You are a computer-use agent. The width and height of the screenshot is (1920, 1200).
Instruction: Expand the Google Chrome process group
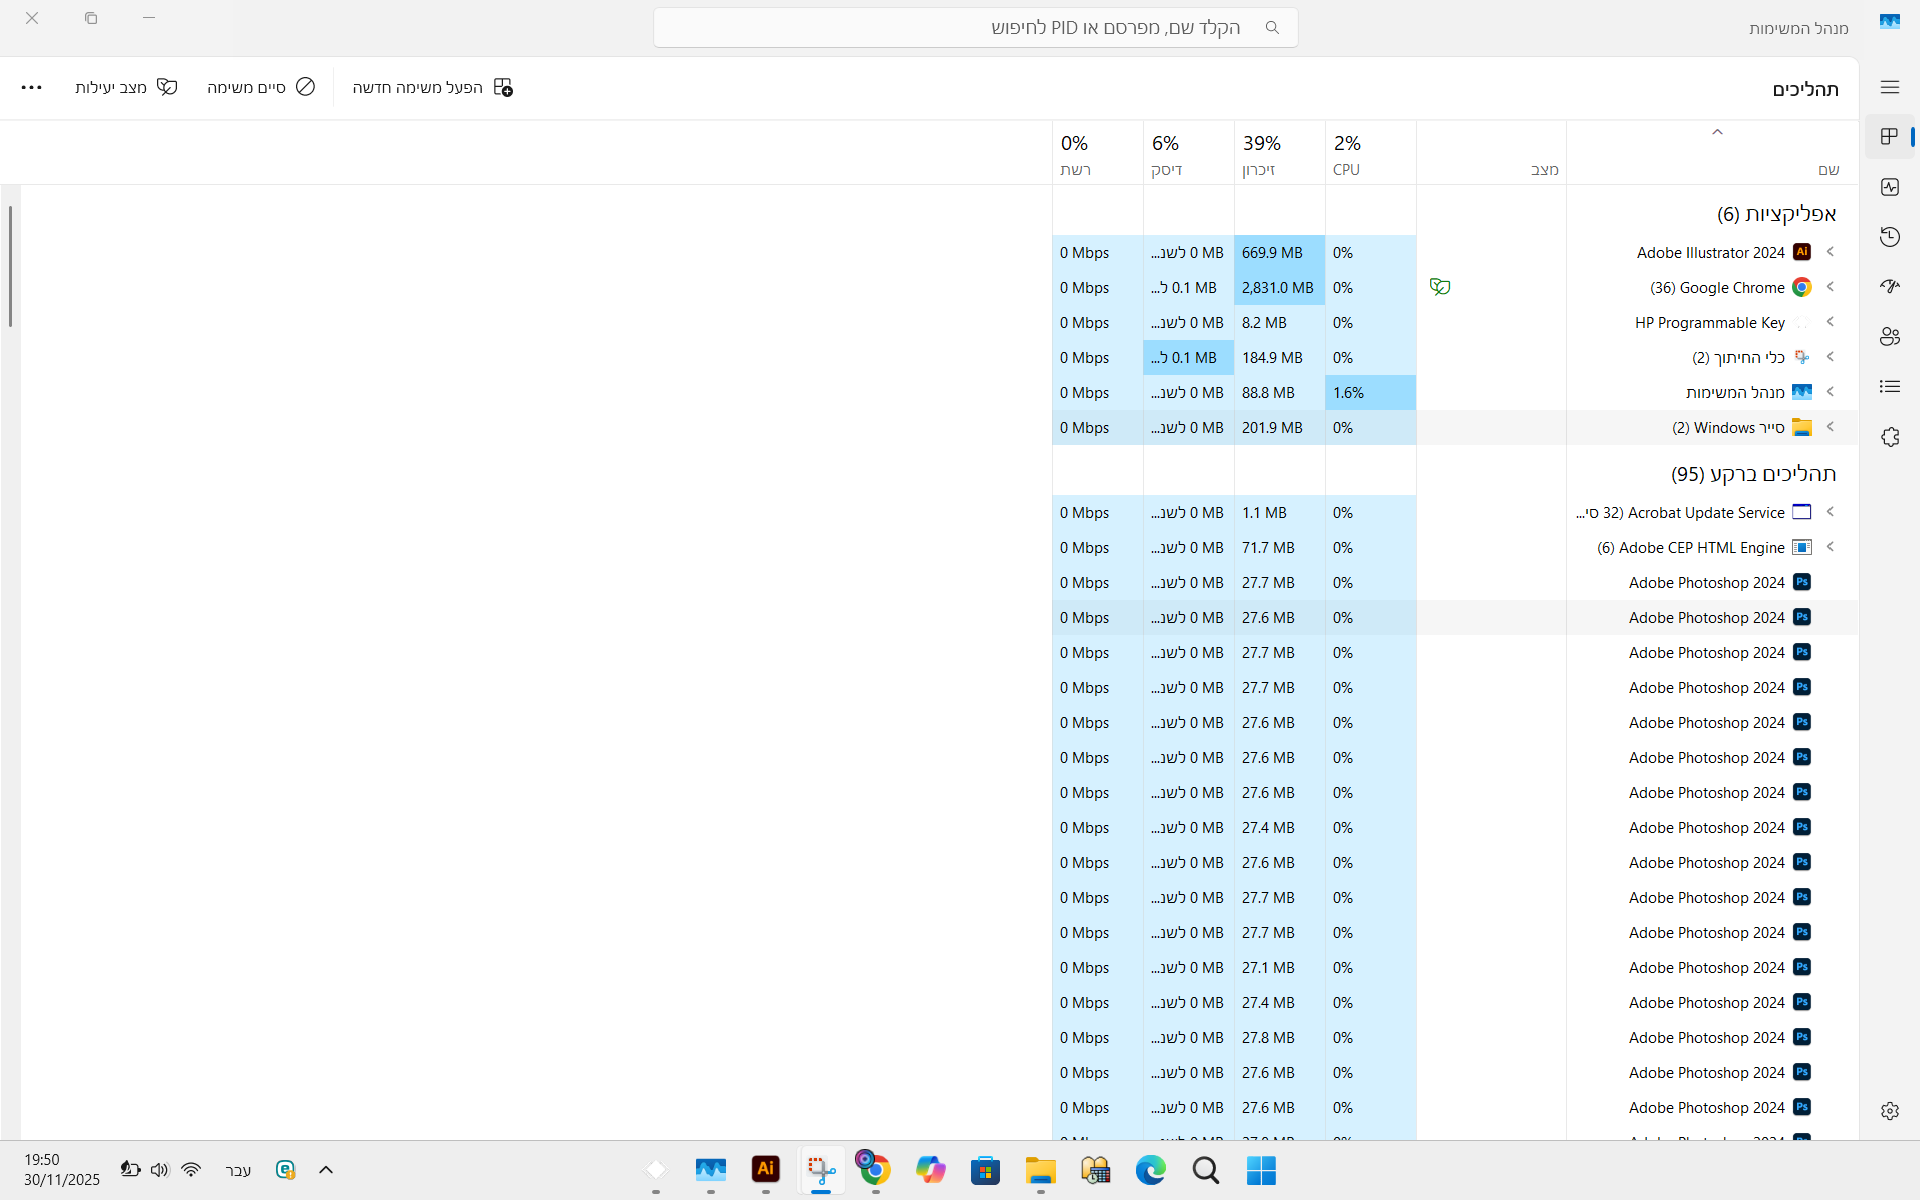pyautogui.click(x=1830, y=287)
